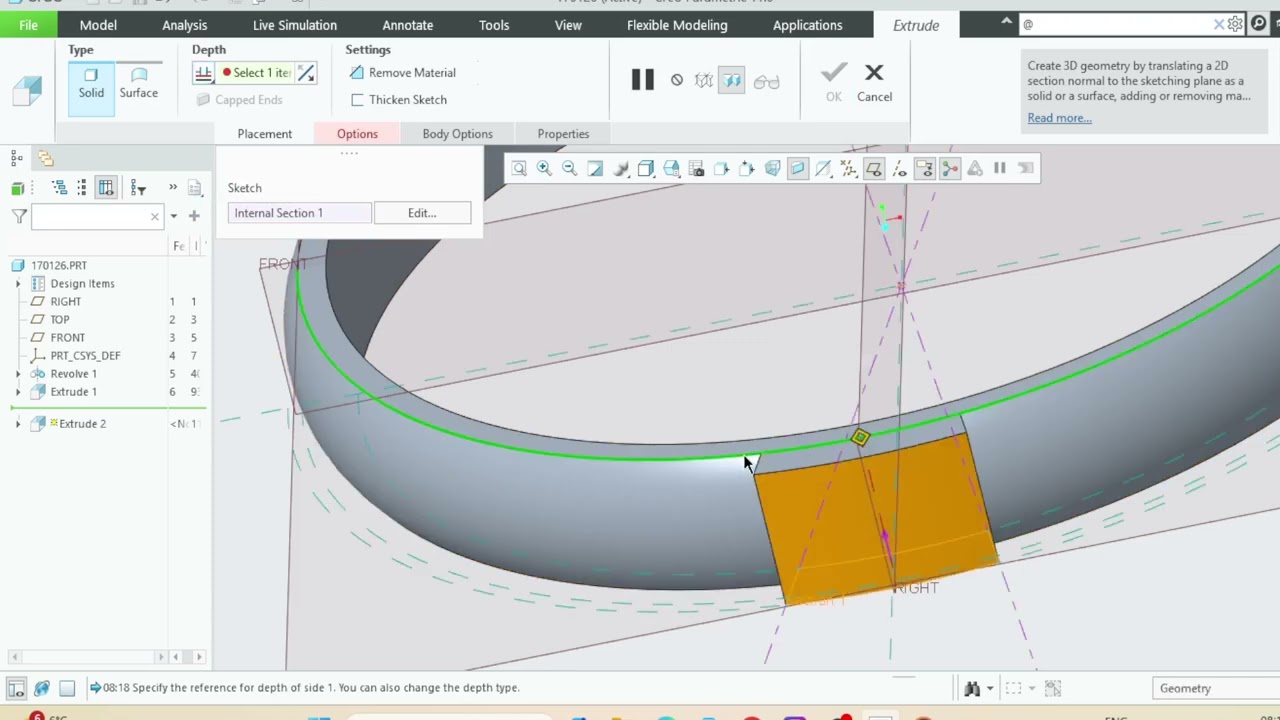
Task: Switch to the Annotate ribbon tab
Action: click(x=408, y=25)
